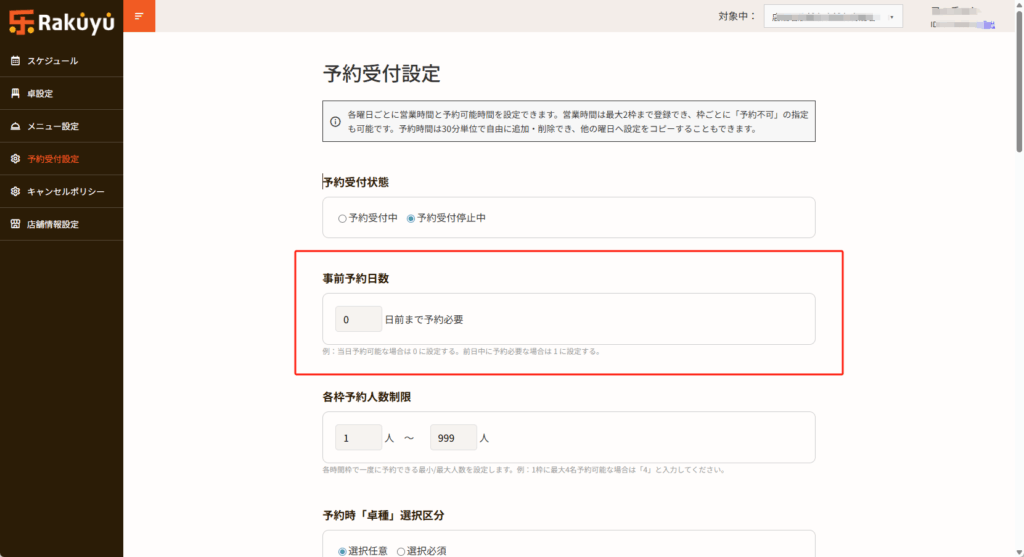Screen dimensions: 1024x557
Task: Select the 予約受付停止中 radio button
Action: click(x=410, y=218)
